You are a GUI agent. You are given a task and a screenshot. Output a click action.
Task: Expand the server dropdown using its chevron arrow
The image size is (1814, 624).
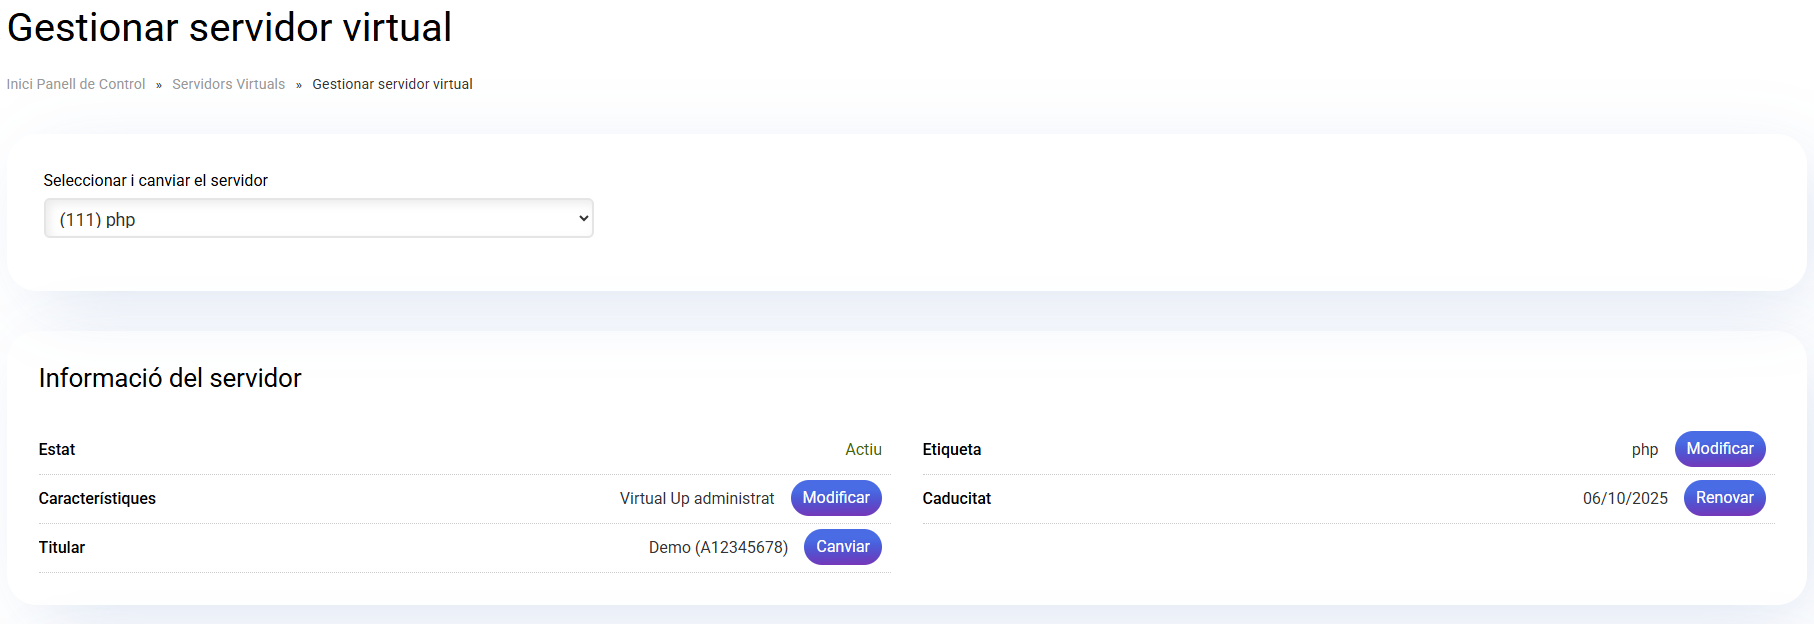tap(584, 219)
